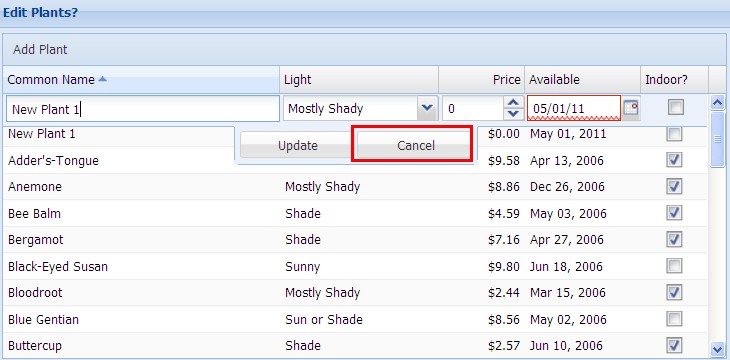
Task: Click the ascending sort arrow on Common Name
Action: tap(102, 80)
